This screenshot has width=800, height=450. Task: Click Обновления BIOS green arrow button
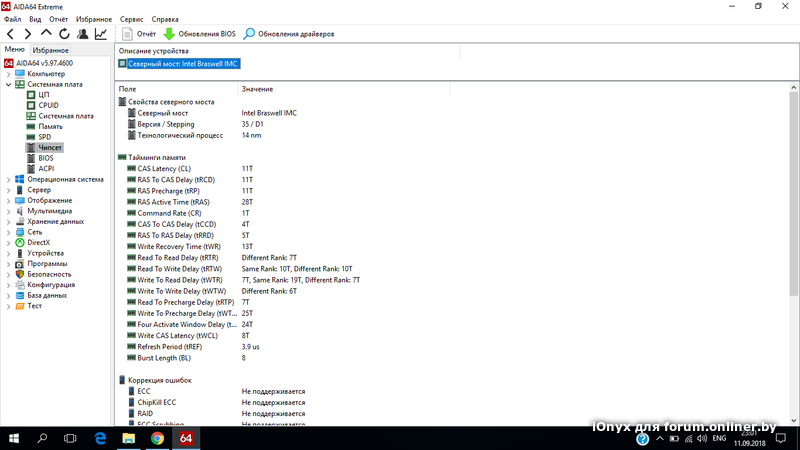pos(199,34)
